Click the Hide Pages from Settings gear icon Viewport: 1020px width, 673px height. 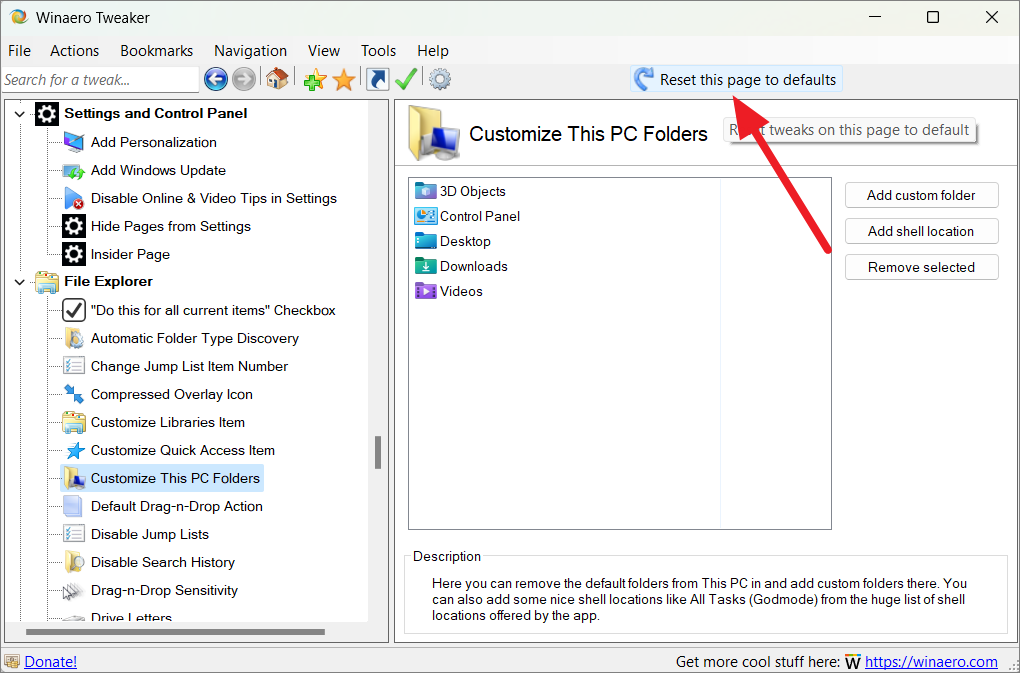point(74,226)
